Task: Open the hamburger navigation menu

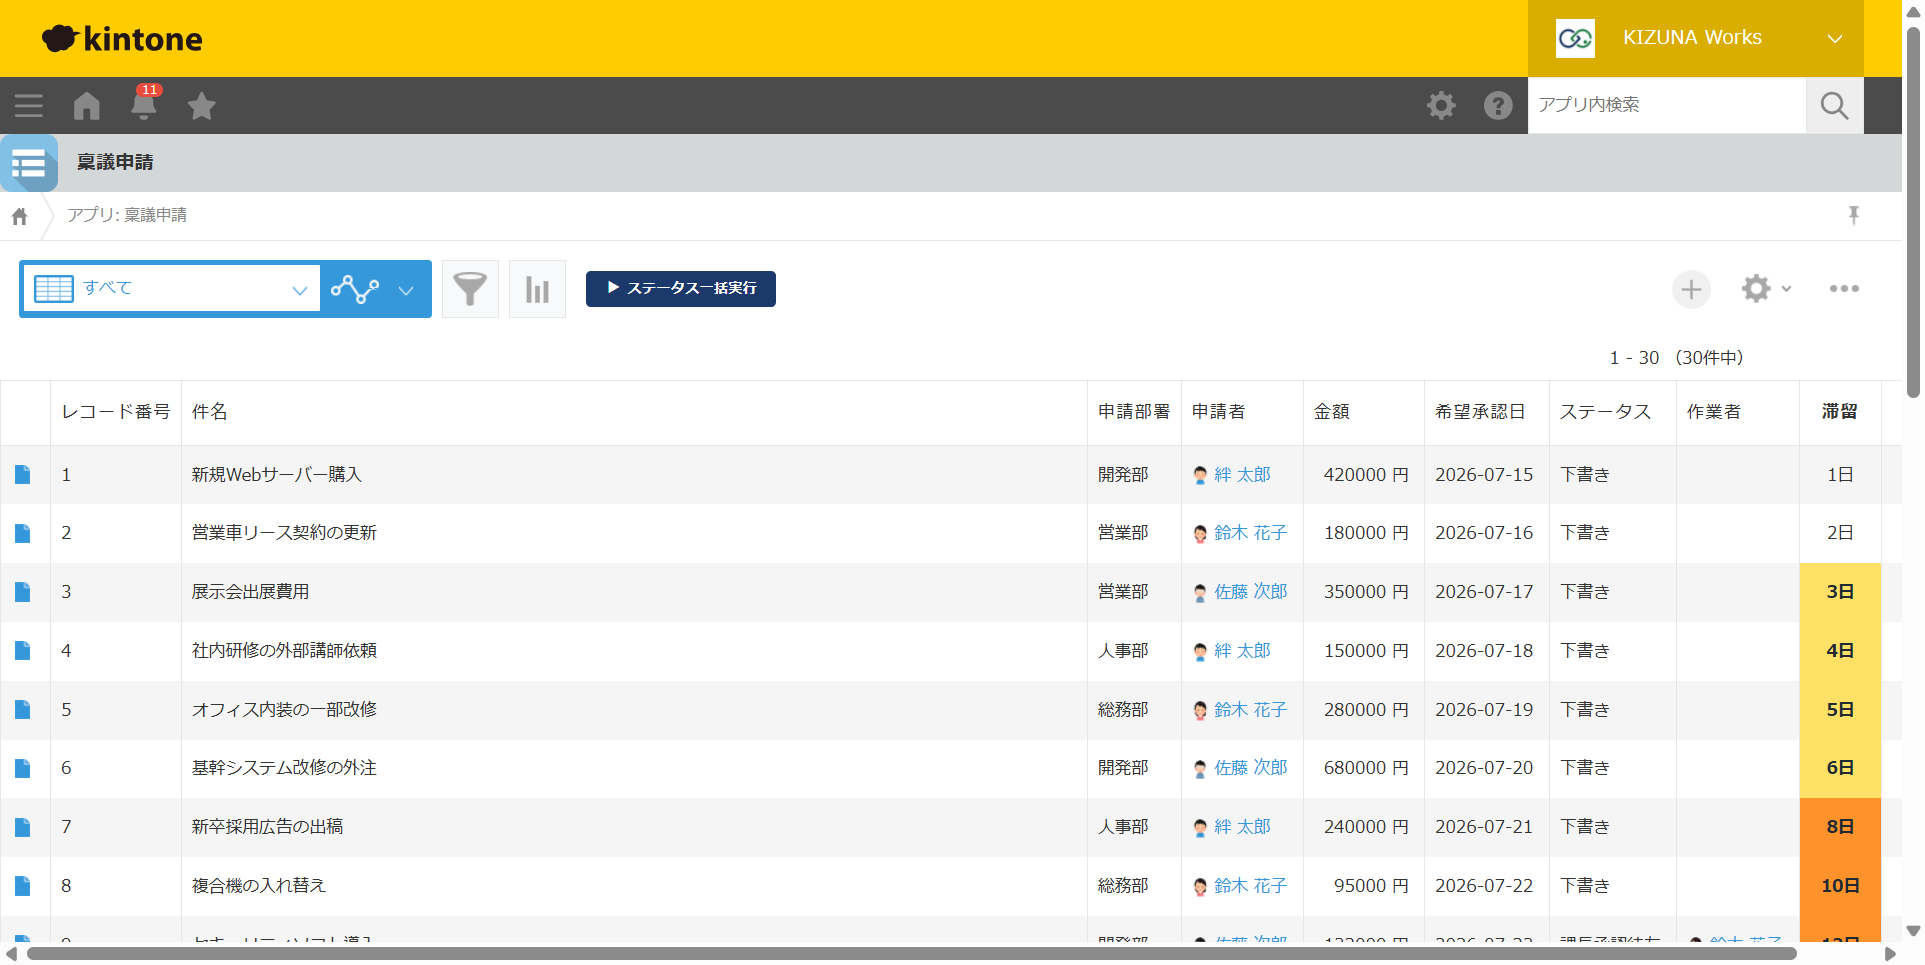Action: 29,106
